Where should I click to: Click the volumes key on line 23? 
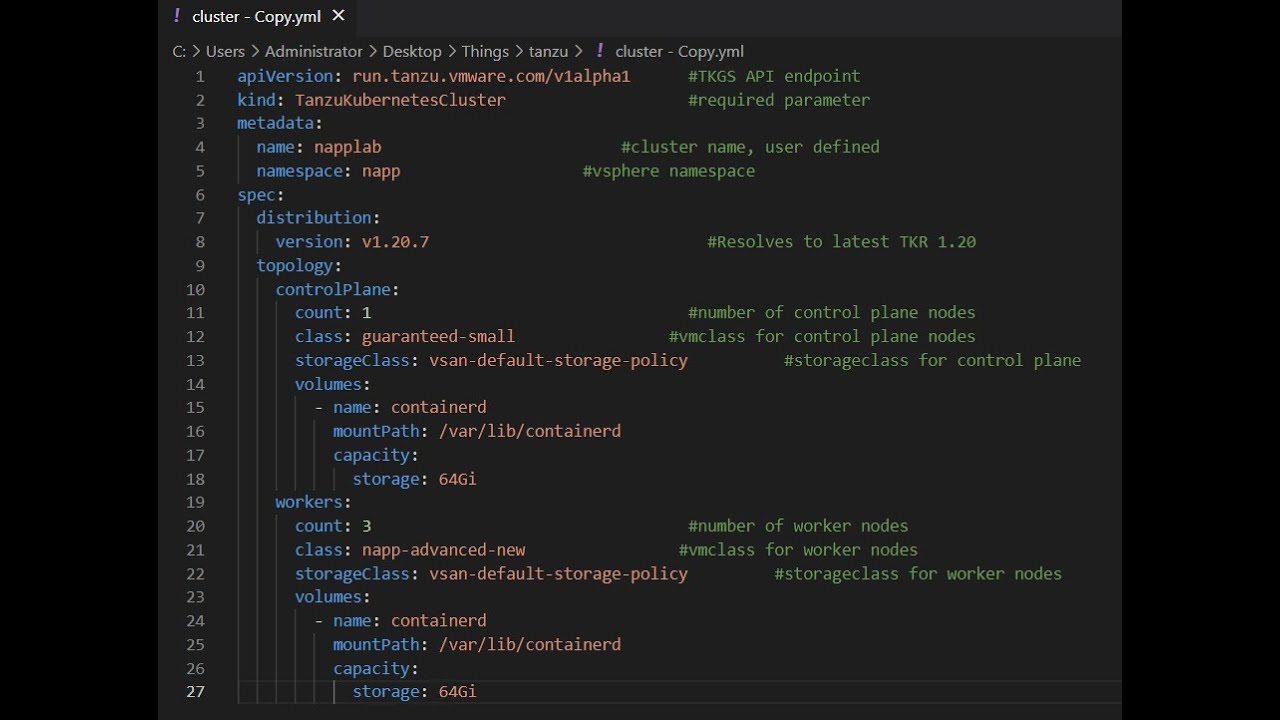328,597
